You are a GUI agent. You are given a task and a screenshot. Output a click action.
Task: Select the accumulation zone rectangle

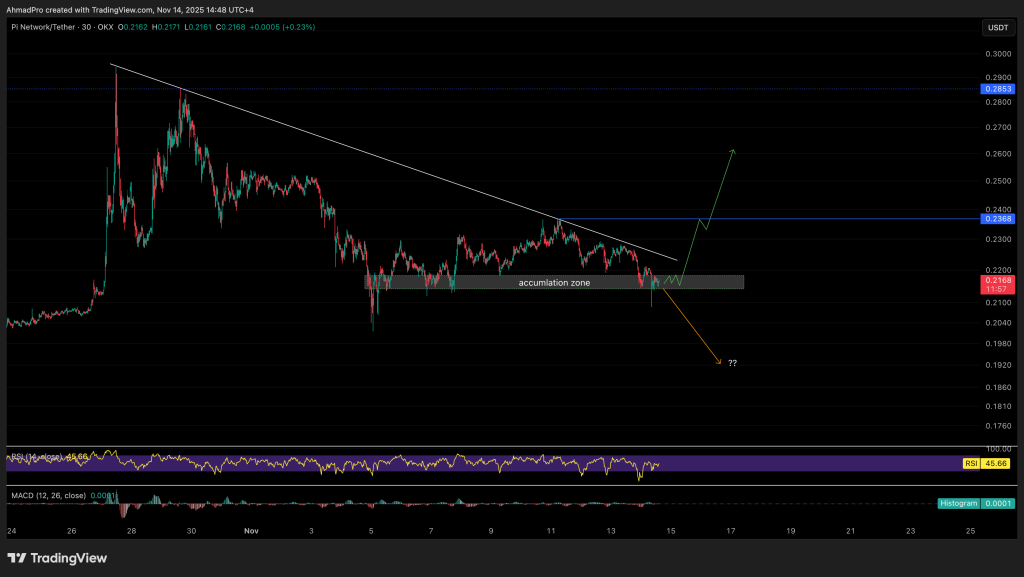pos(554,283)
